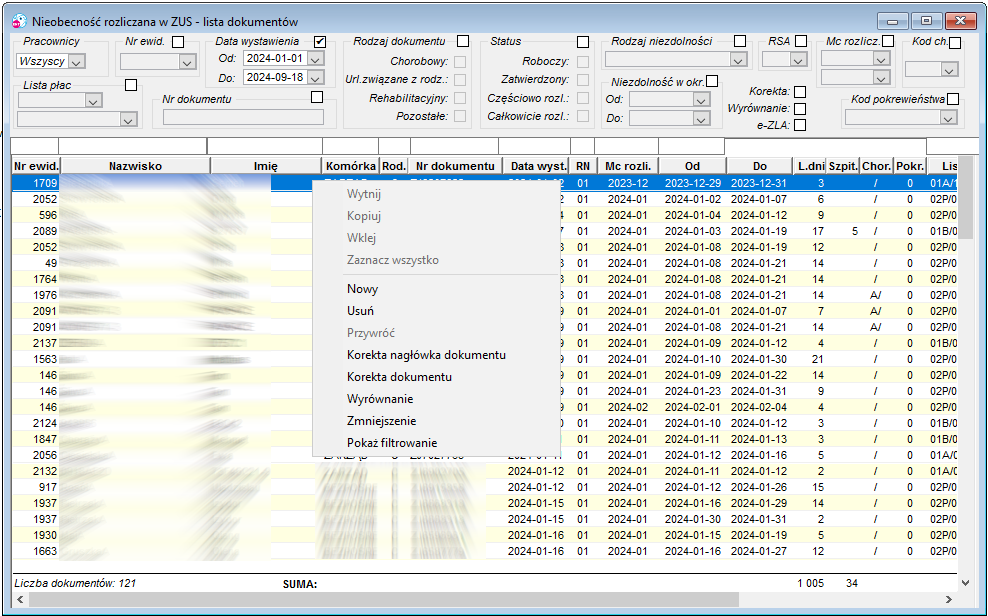Click into the Nr dokumentu text field
The image size is (988, 616).
(x=243, y=117)
